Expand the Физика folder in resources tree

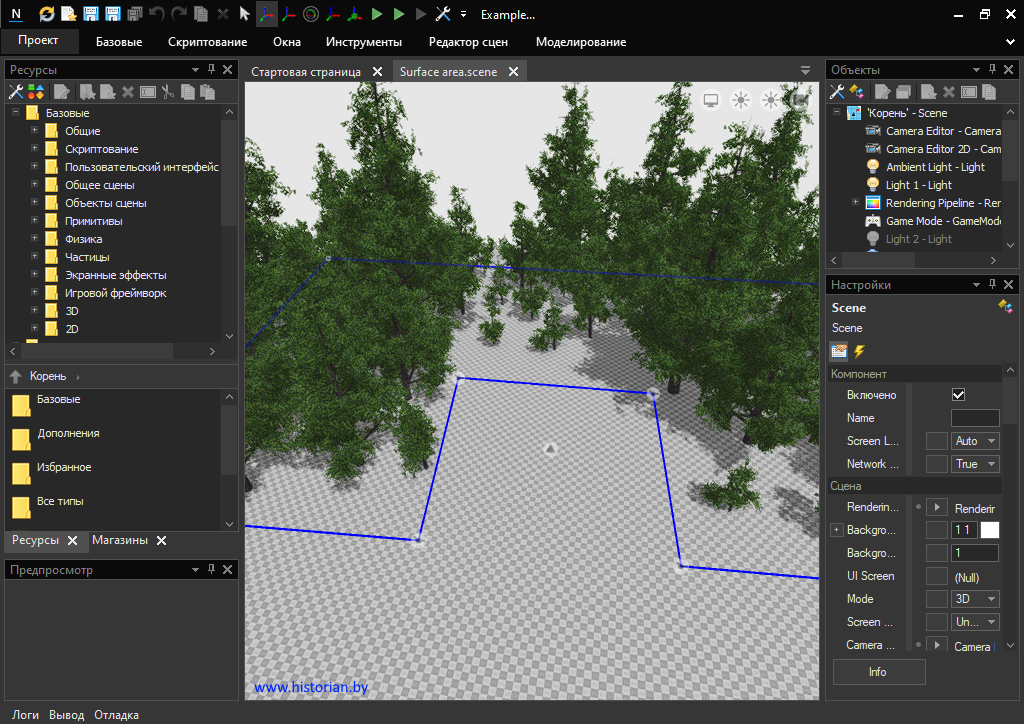[34, 239]
